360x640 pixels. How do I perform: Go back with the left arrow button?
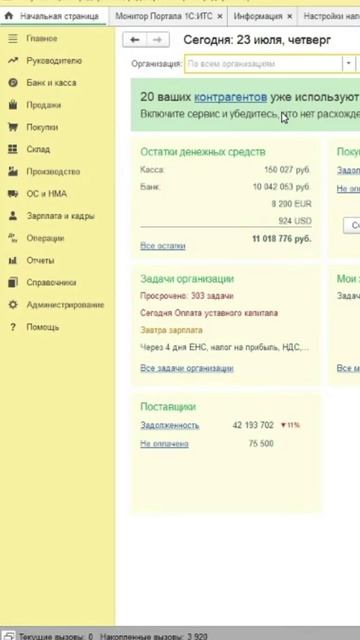pos(135,40)
